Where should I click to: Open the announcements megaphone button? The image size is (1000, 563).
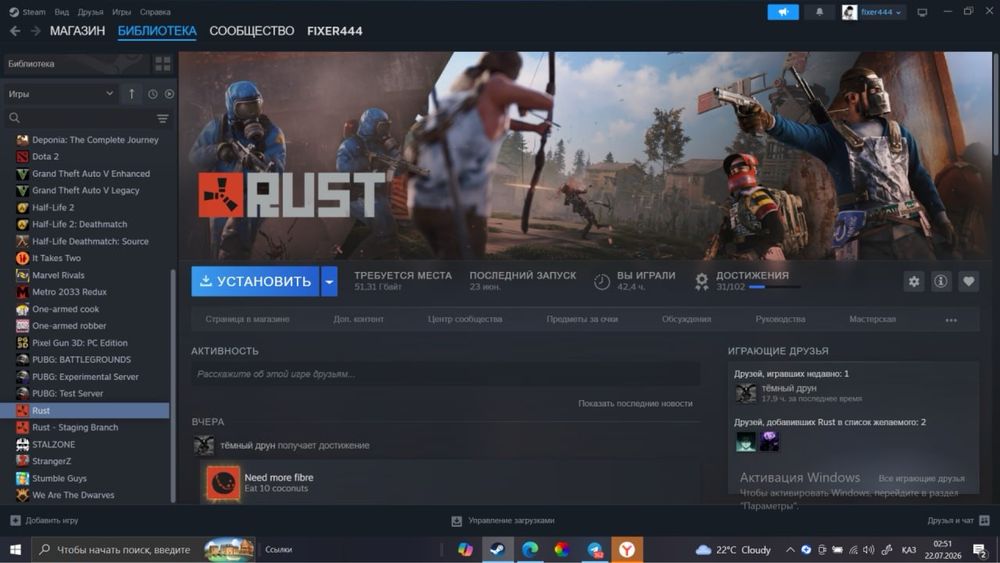click(x=783, y=12)
